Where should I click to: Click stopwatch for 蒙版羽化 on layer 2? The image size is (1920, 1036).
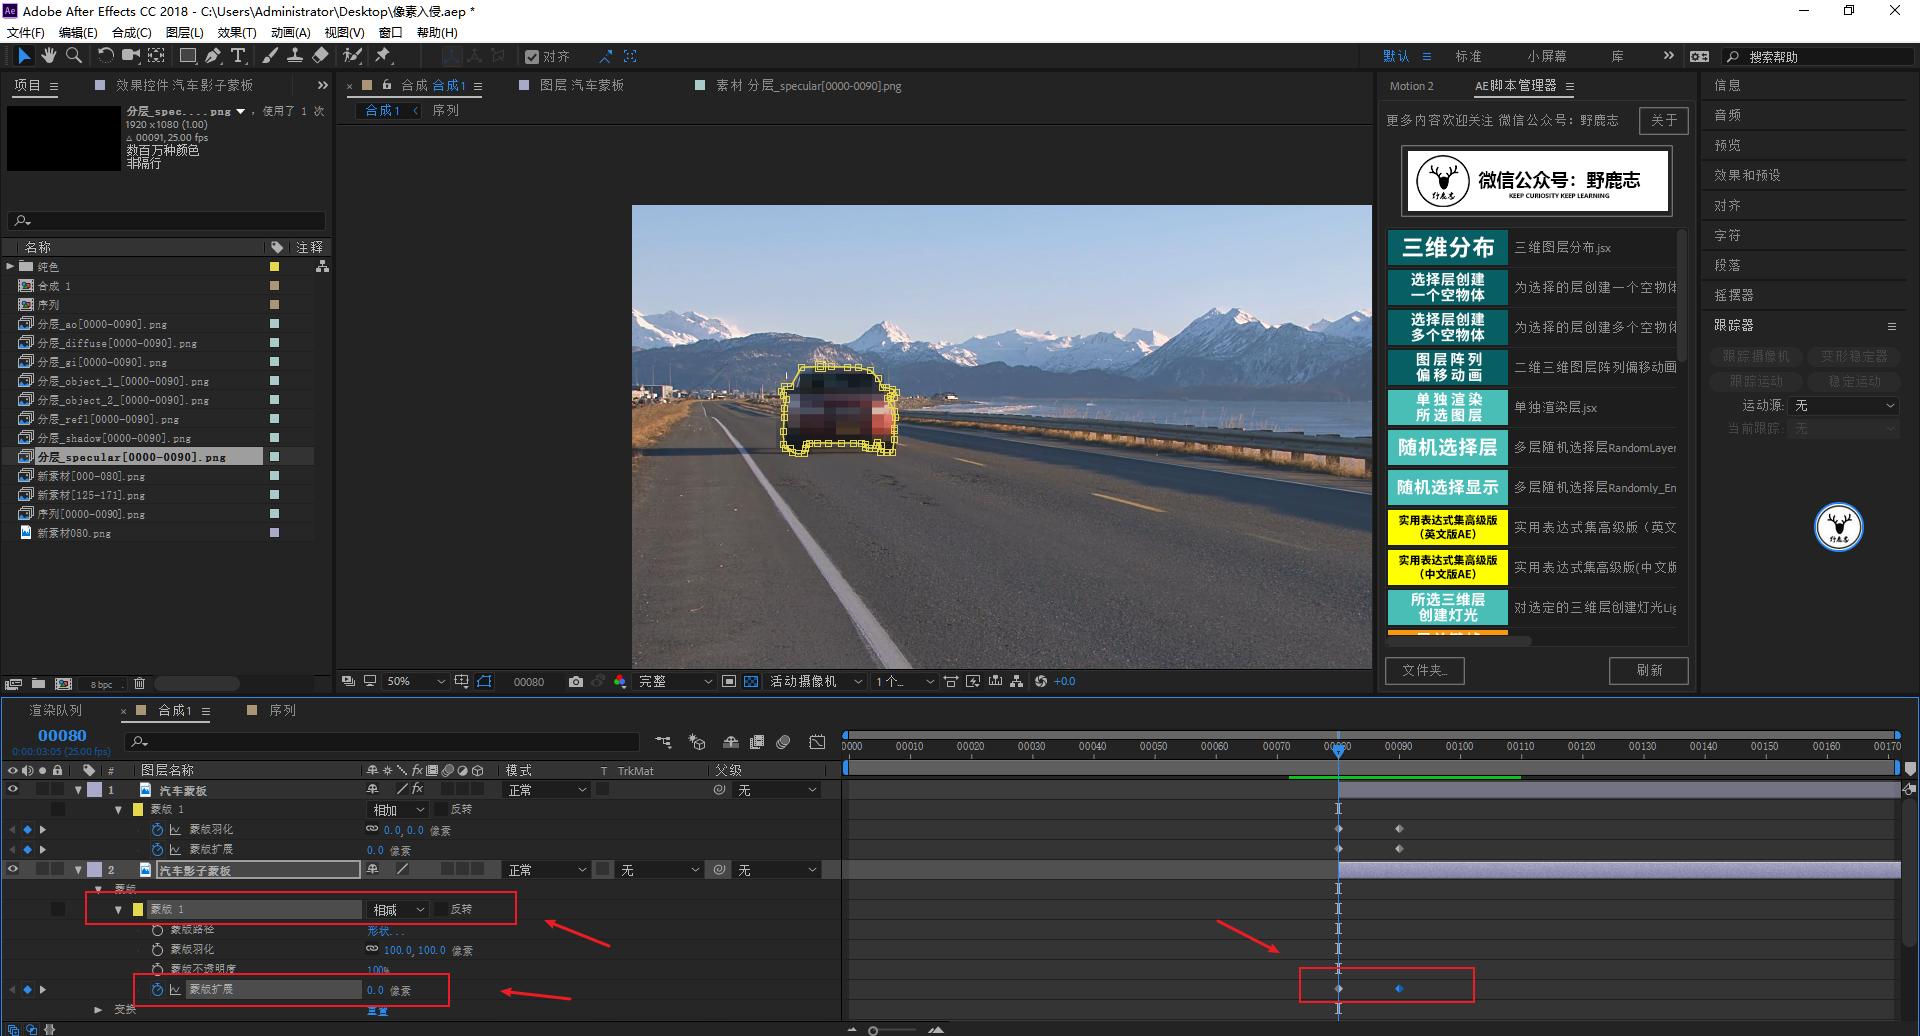point(157,949)
